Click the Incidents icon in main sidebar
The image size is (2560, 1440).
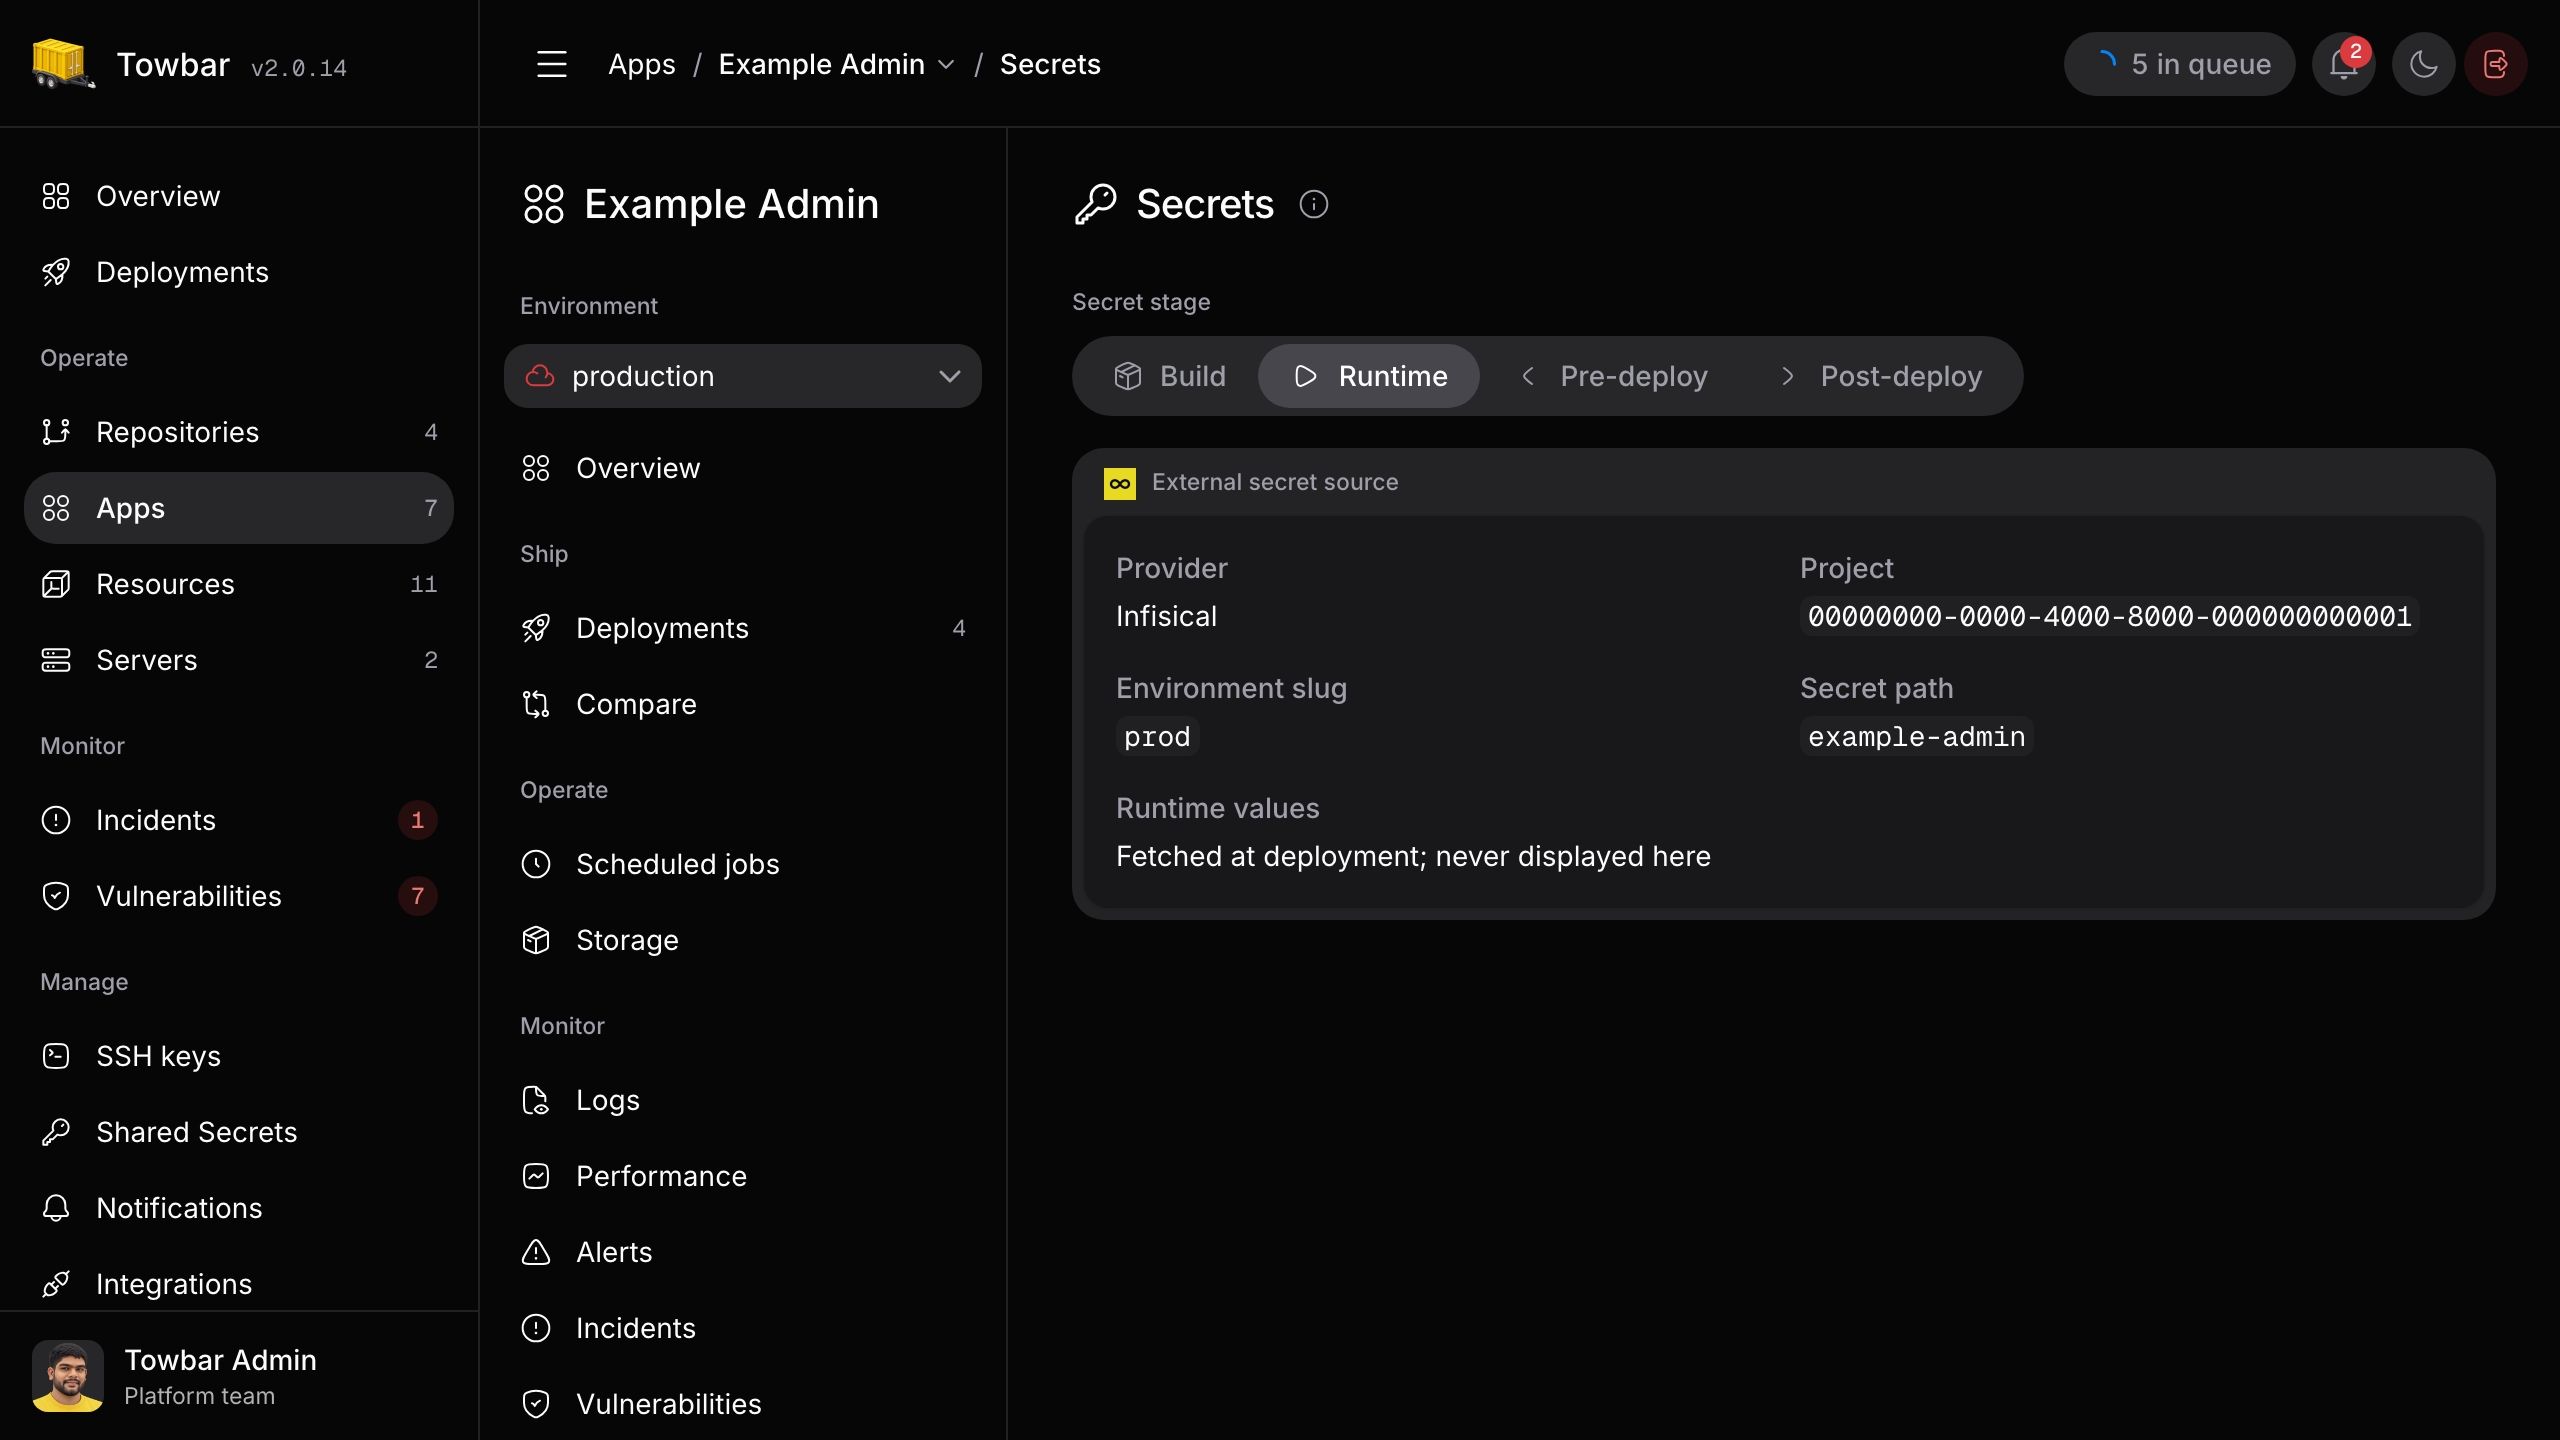[56, 820]
